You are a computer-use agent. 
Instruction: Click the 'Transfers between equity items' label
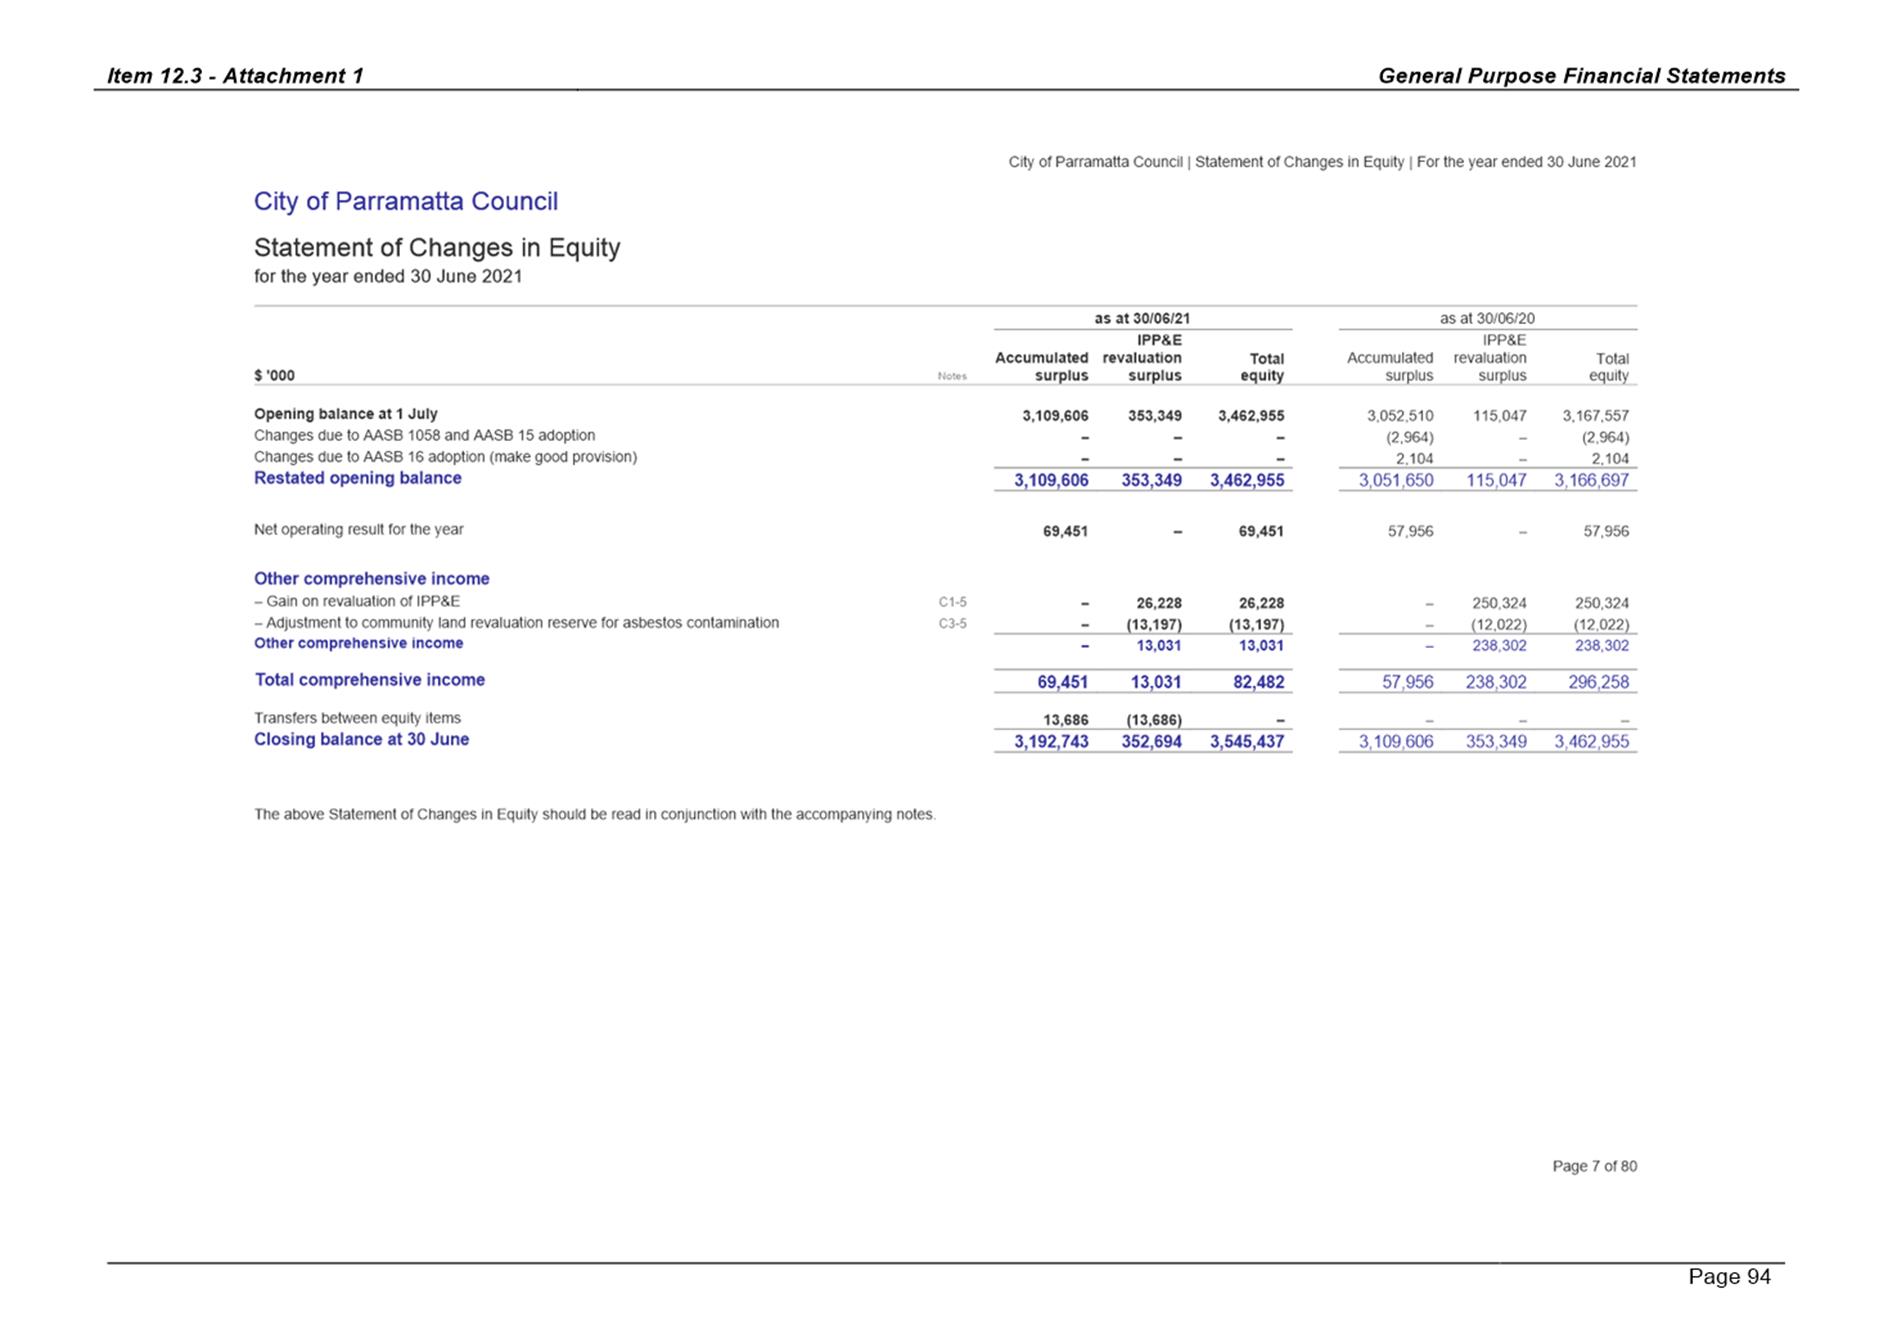point(357,718)
